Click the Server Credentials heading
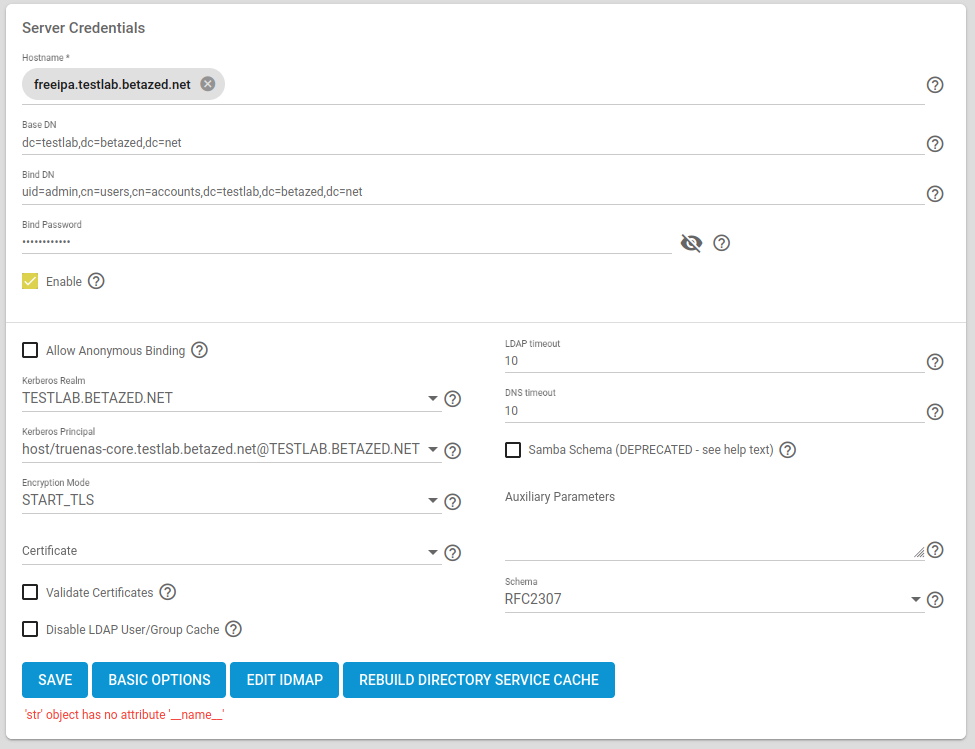This screenshot has height=749, width=975. pyautogui.click(x=83, y=28)
